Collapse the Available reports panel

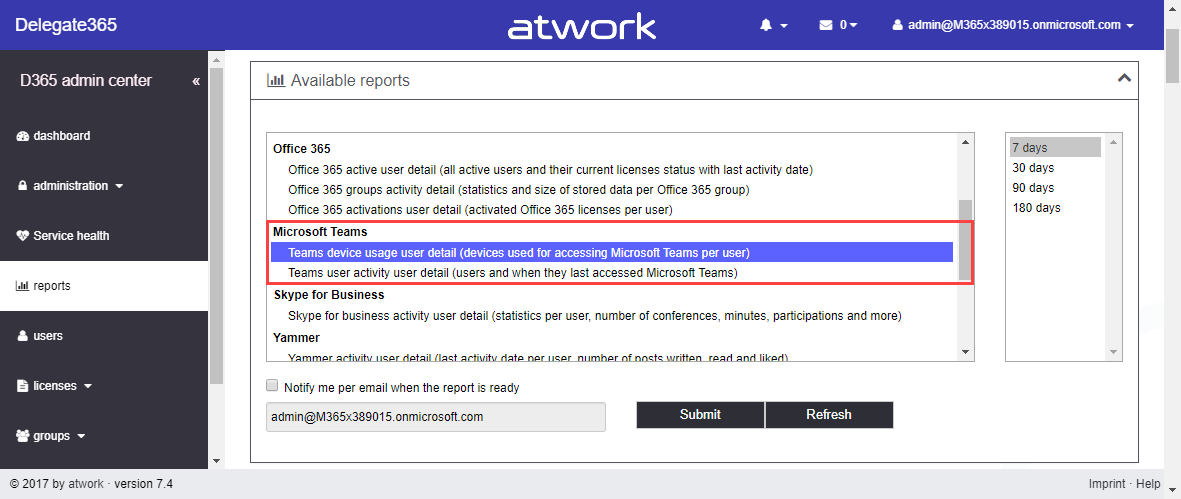point(1124,78)
